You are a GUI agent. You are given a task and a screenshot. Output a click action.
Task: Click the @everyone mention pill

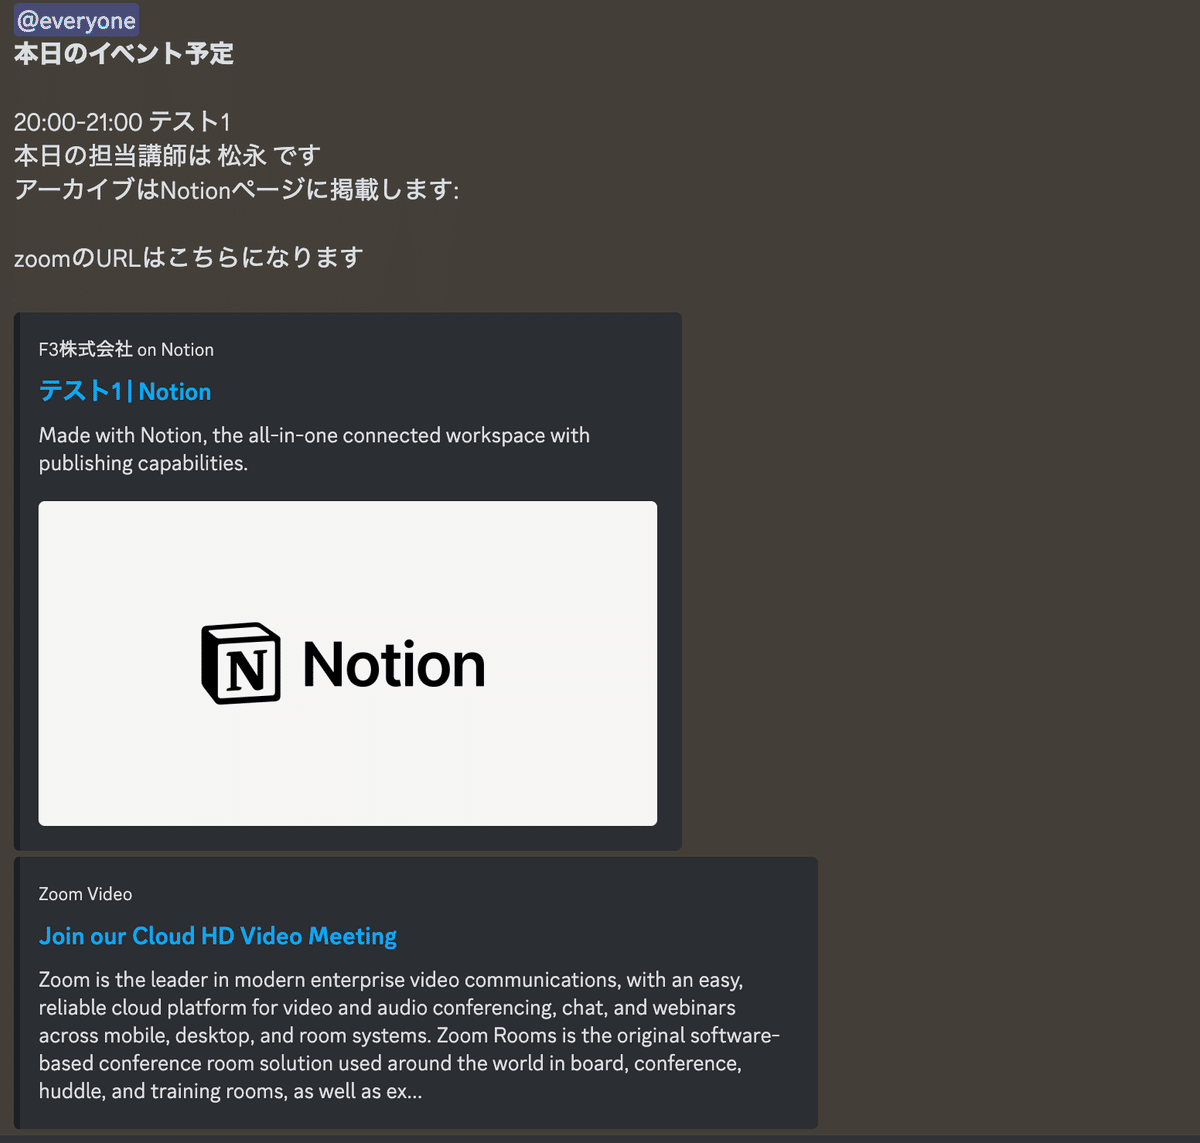tap(75, 19)
